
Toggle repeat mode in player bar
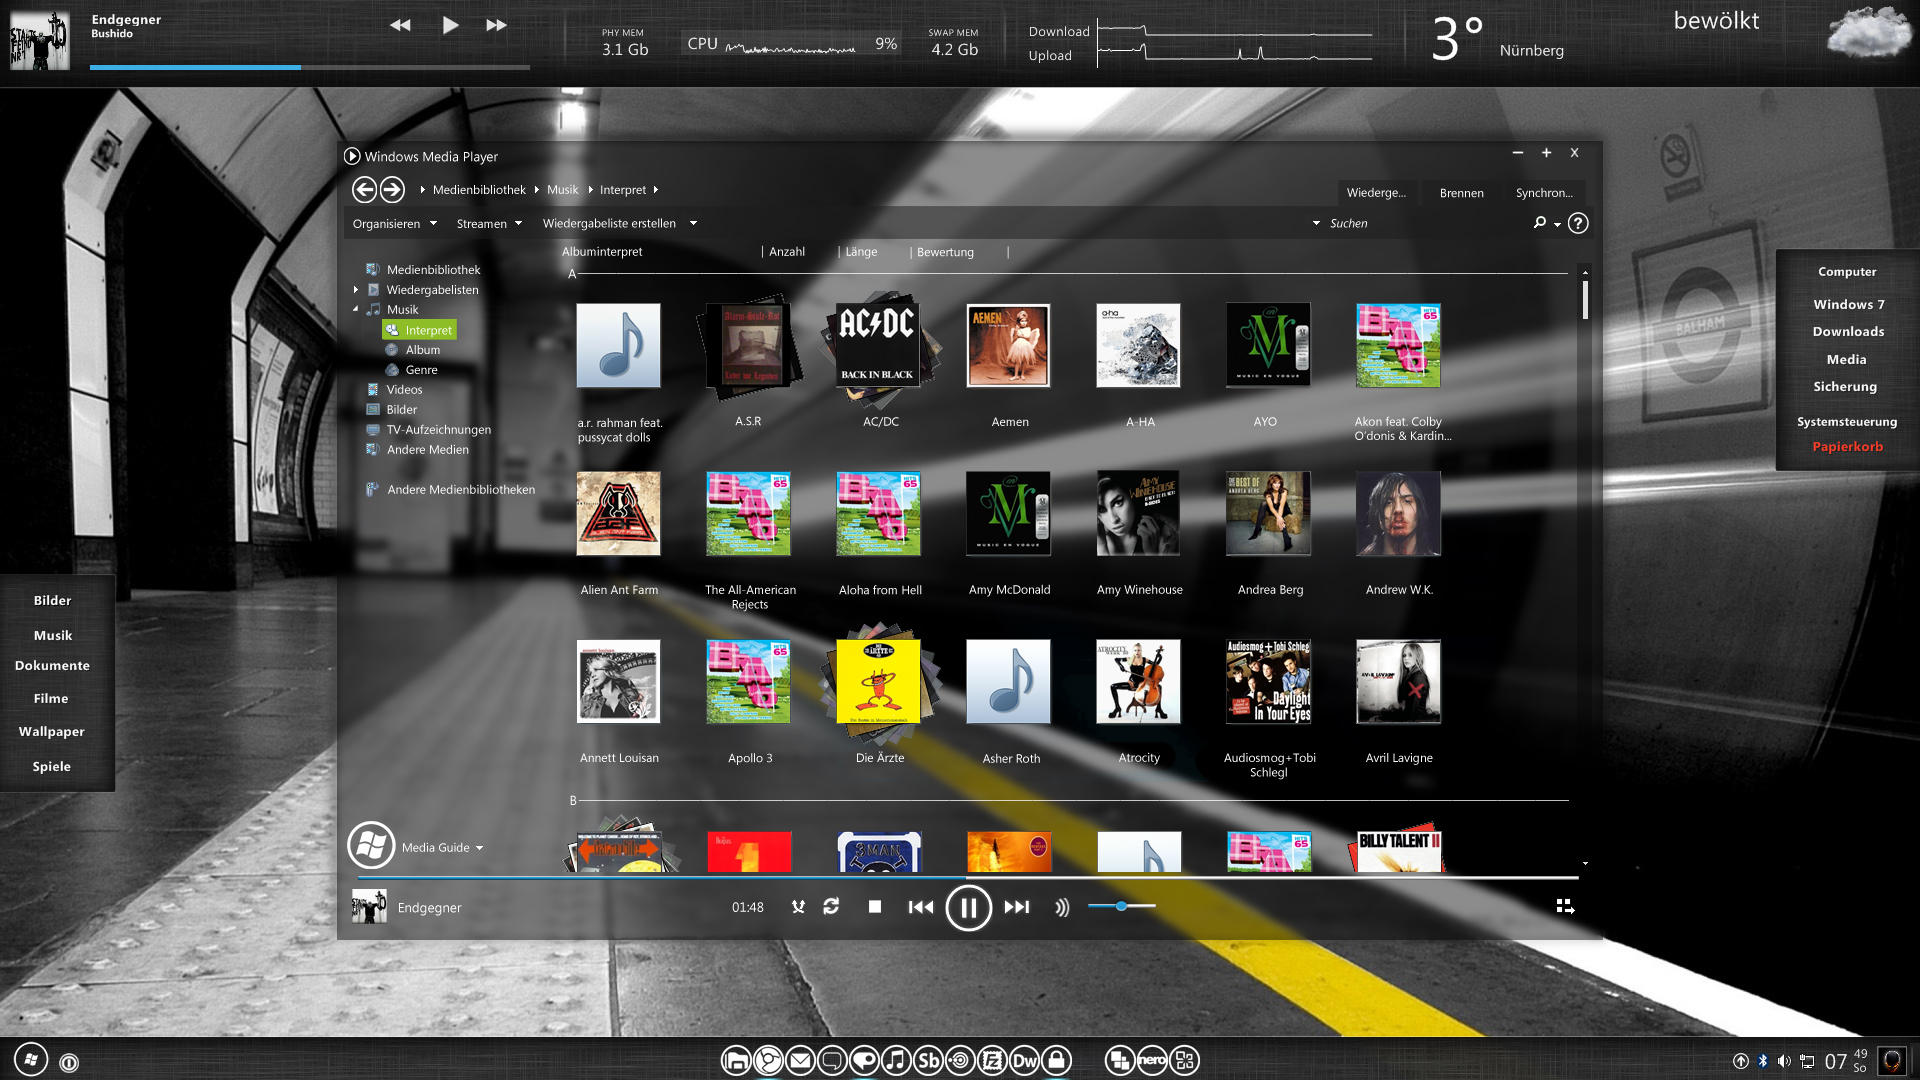[831, 907]
